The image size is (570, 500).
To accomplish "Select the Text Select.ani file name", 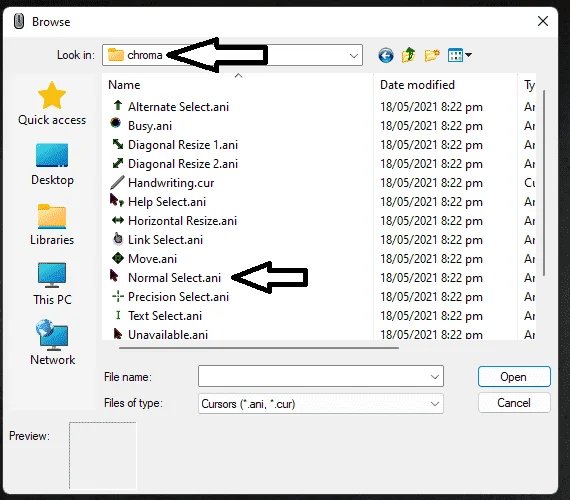I will (x=165, y=316).
